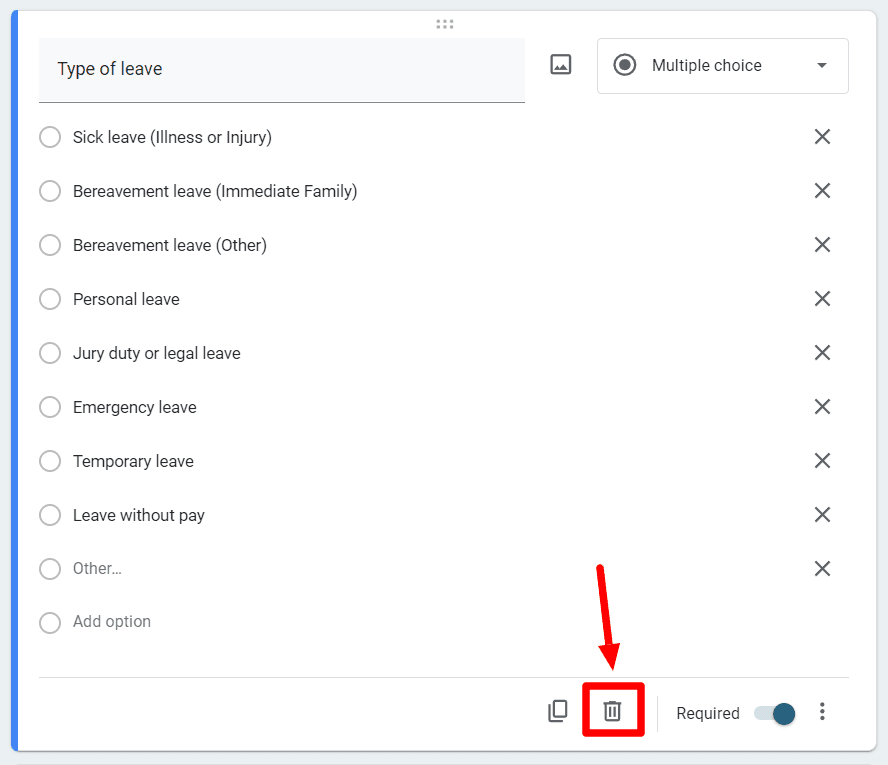Remove the Sick leave option
This screenshot has height=765, width=888.
click(x=822, y=136)
